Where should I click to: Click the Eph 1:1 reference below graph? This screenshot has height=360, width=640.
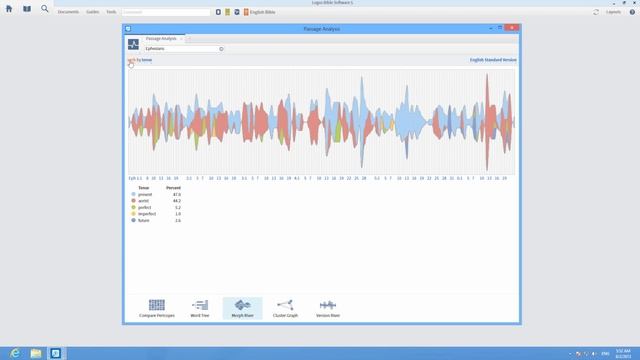[x=135, y=178]
